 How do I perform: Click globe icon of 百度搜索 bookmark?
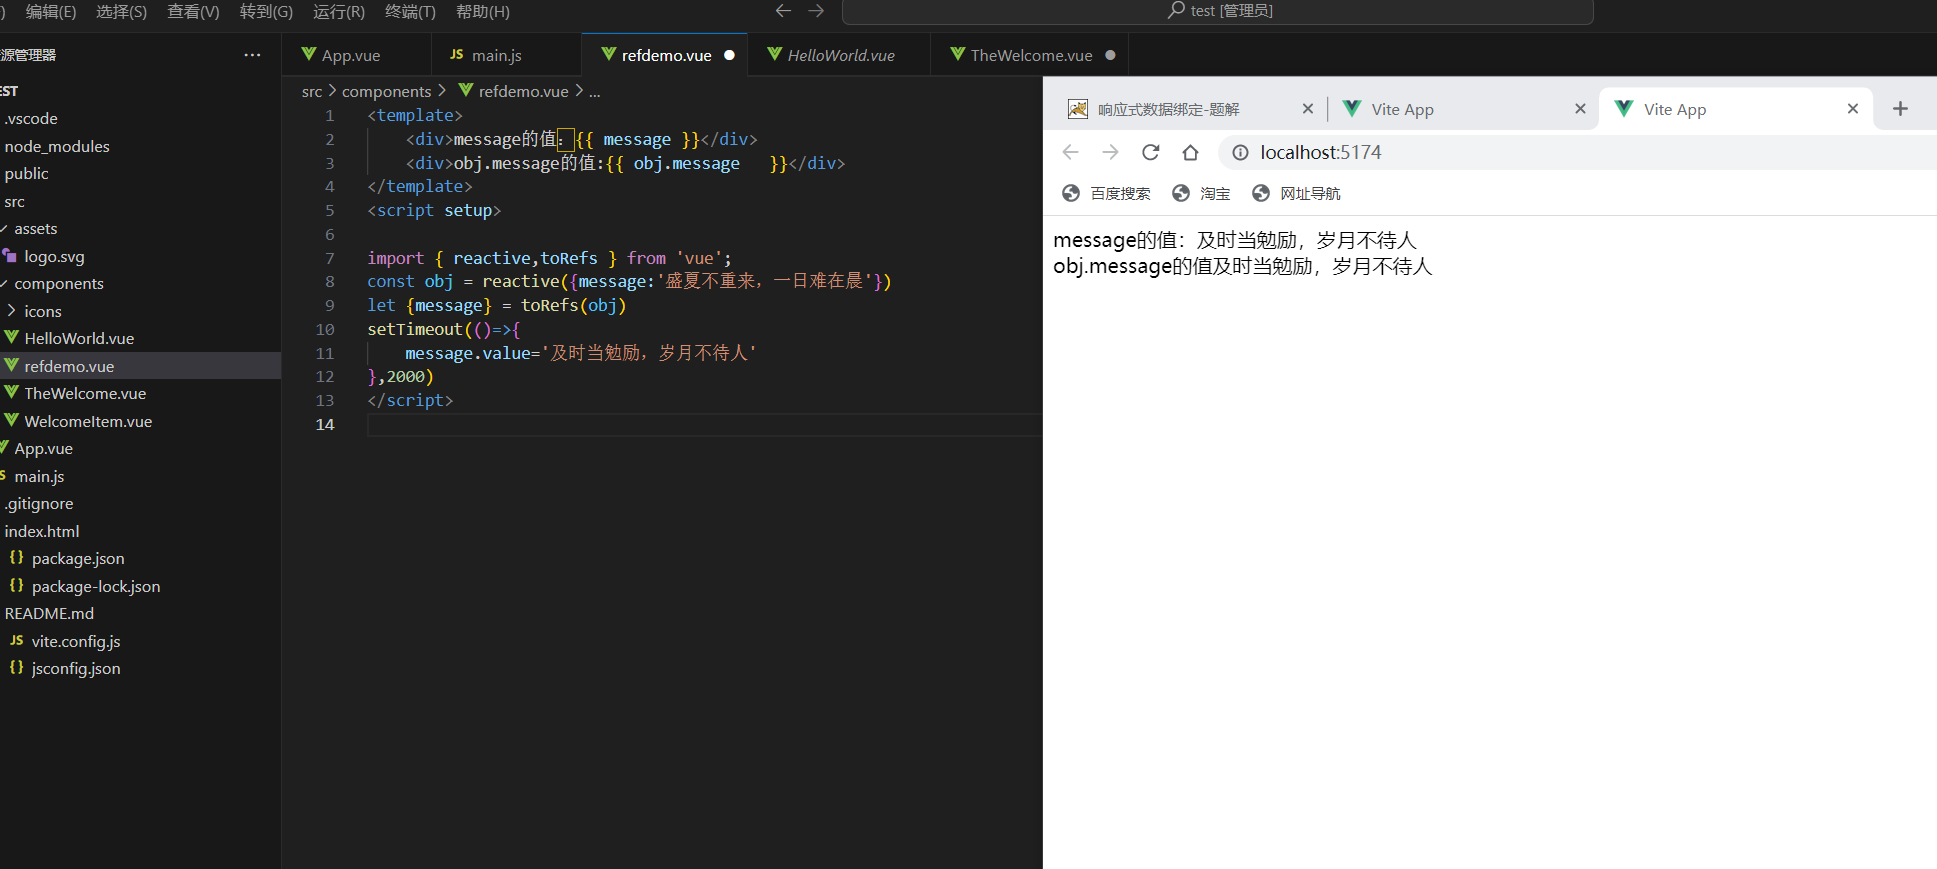(1071, 193)
